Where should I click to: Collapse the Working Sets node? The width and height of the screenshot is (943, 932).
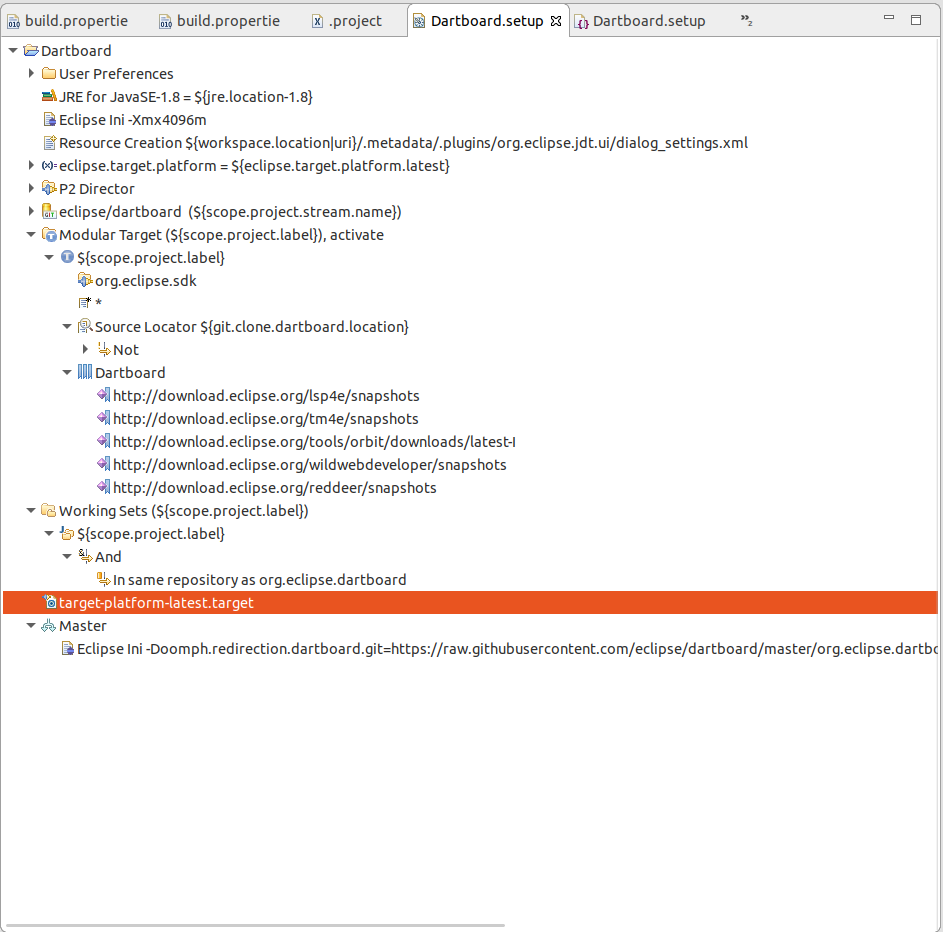[31, 510]
